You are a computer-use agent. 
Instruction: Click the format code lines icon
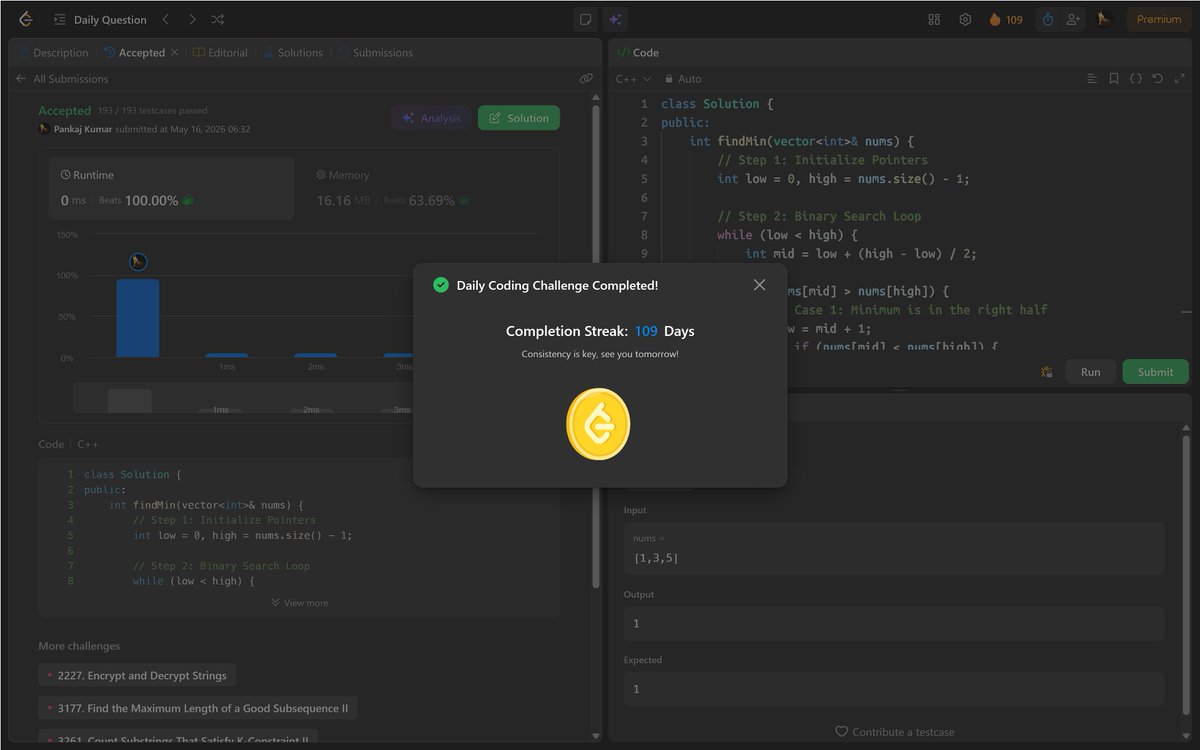point(1092,79)
